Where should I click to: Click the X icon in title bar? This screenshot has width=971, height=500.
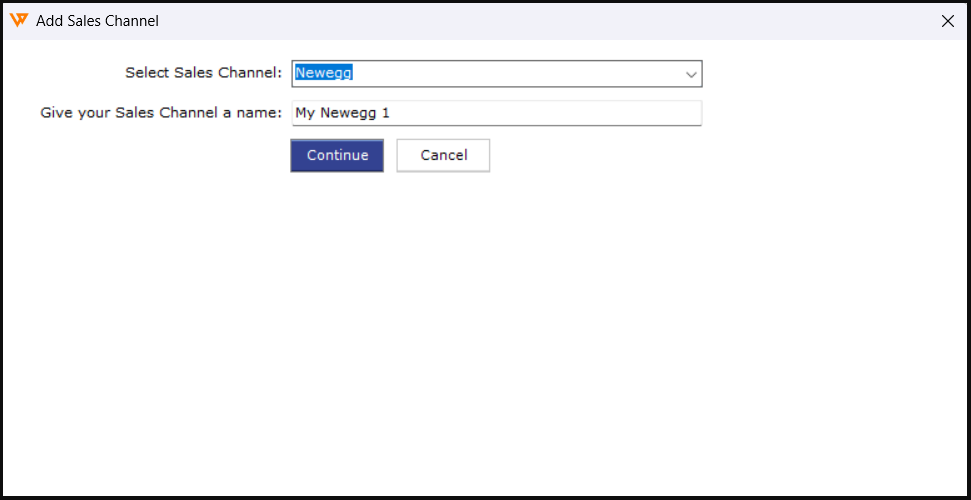[x=948, y=21]
